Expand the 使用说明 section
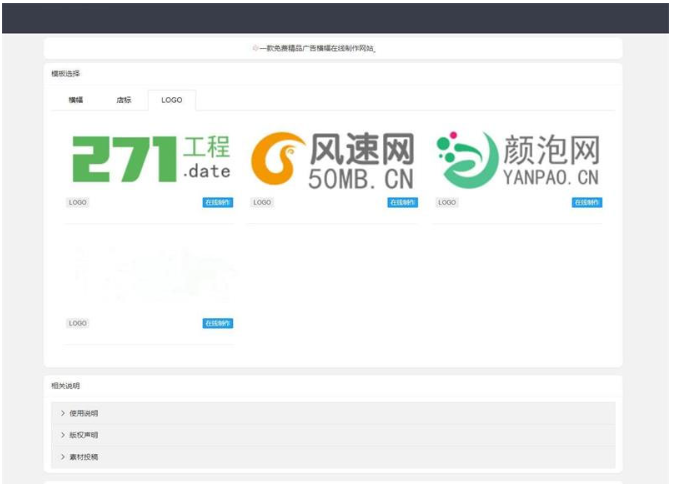Image resolution: width=691 pixels, height=484 pixels. click(84, 413)
